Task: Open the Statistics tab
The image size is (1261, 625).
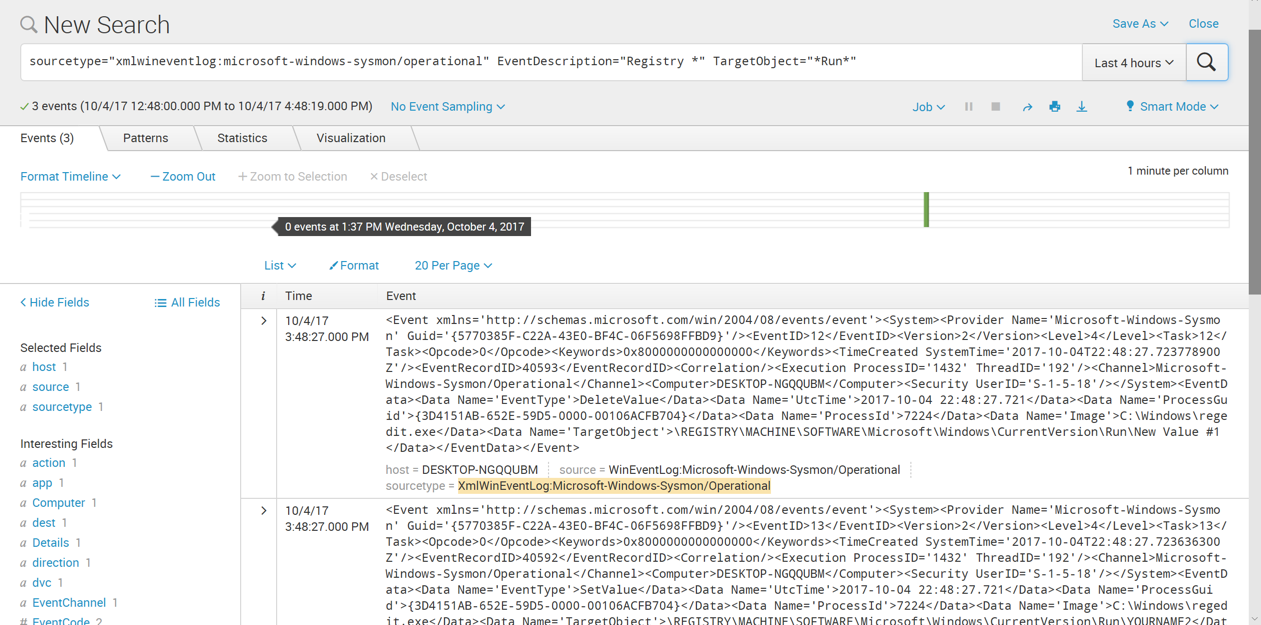Action: coord(242,138)
